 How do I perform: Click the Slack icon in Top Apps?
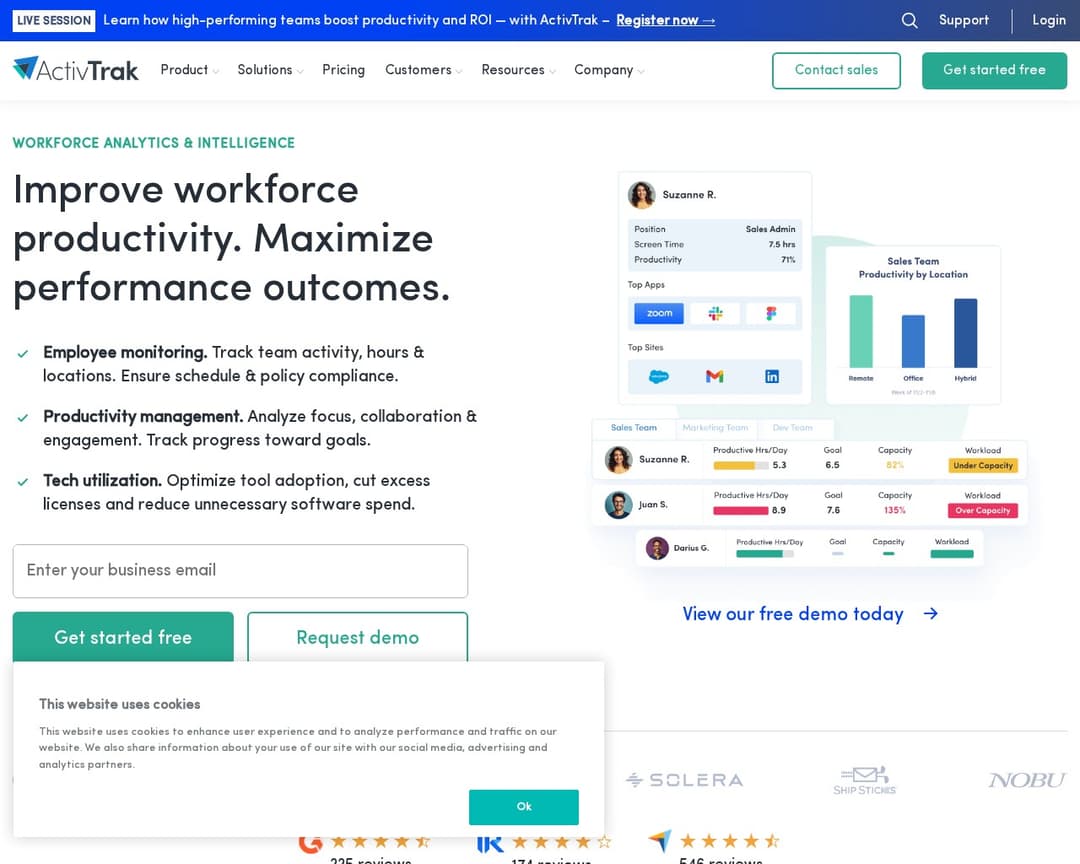714,312
